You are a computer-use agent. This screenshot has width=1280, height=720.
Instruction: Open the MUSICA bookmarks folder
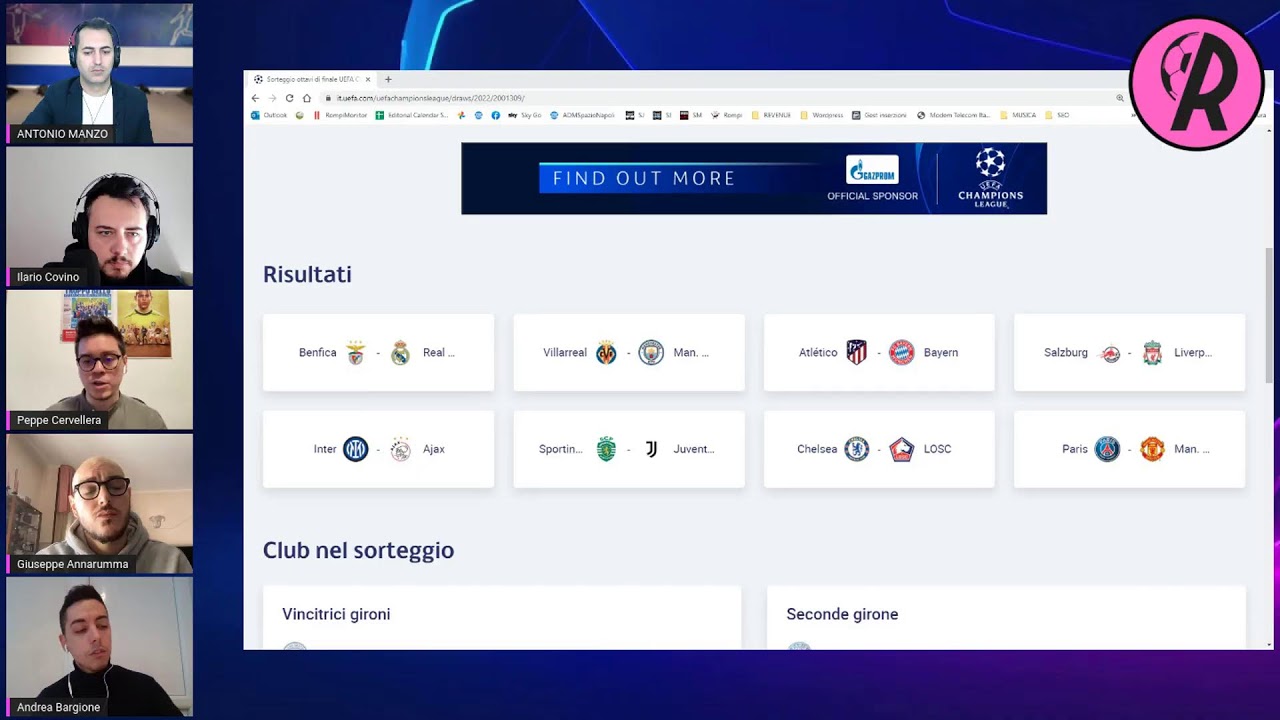(1018, 115)
